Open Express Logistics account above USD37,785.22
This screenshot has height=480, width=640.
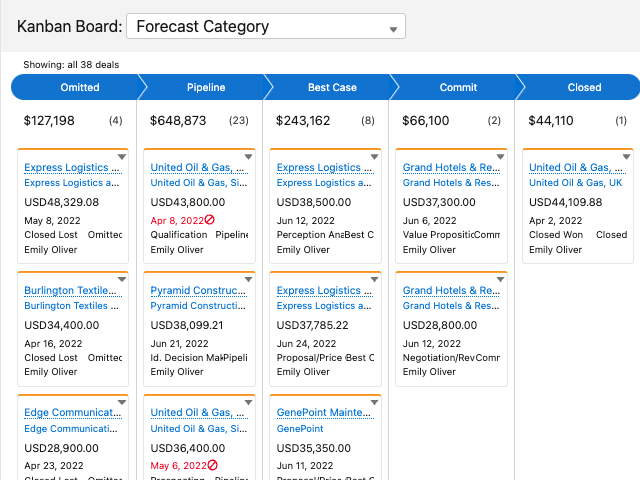click(x=324, y=306)
